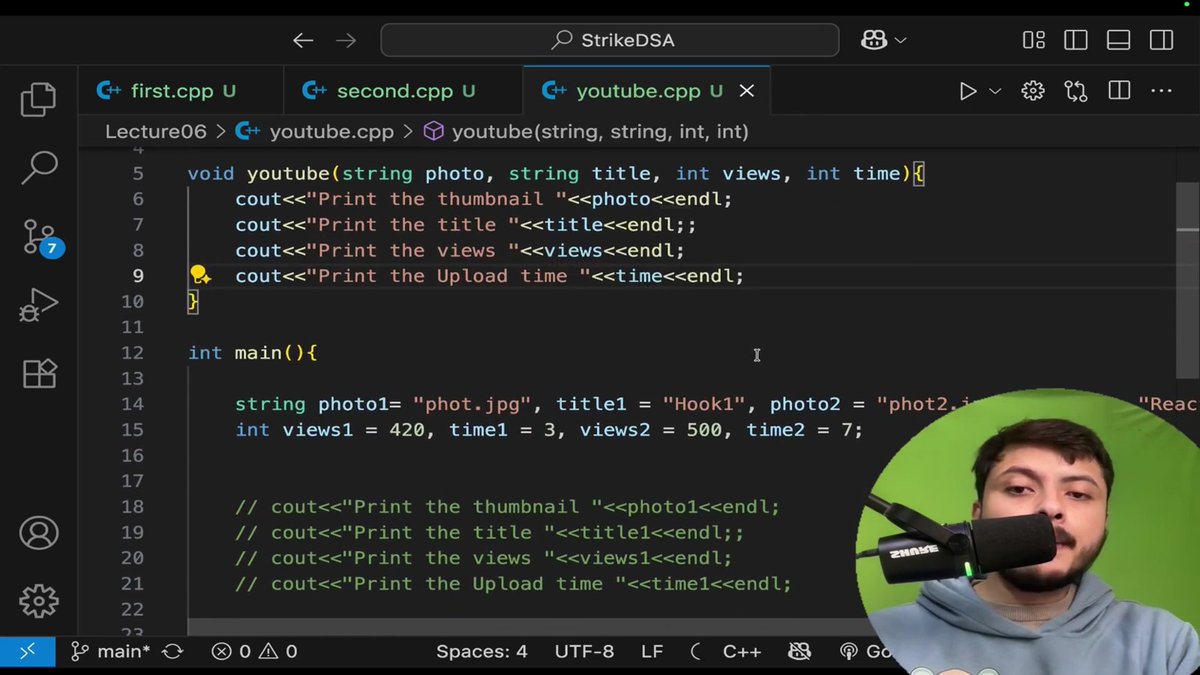Run the youtube.cpp file
The width and height of the screenshot is (1200, 675).
966,90
